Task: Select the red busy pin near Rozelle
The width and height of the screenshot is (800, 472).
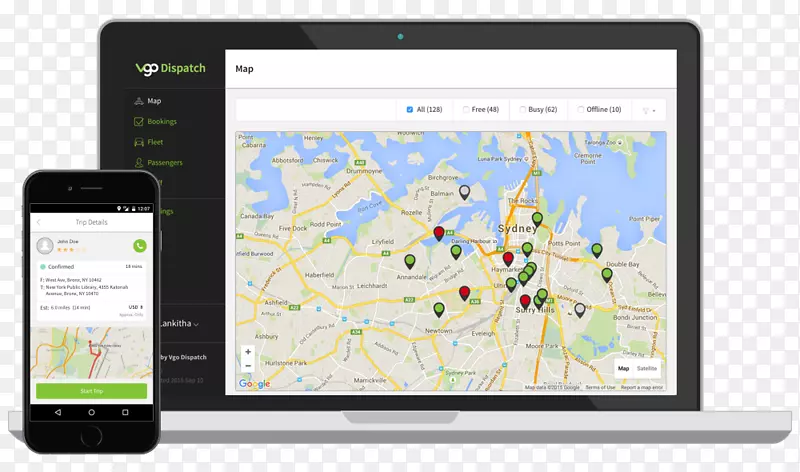Action: 439,233
